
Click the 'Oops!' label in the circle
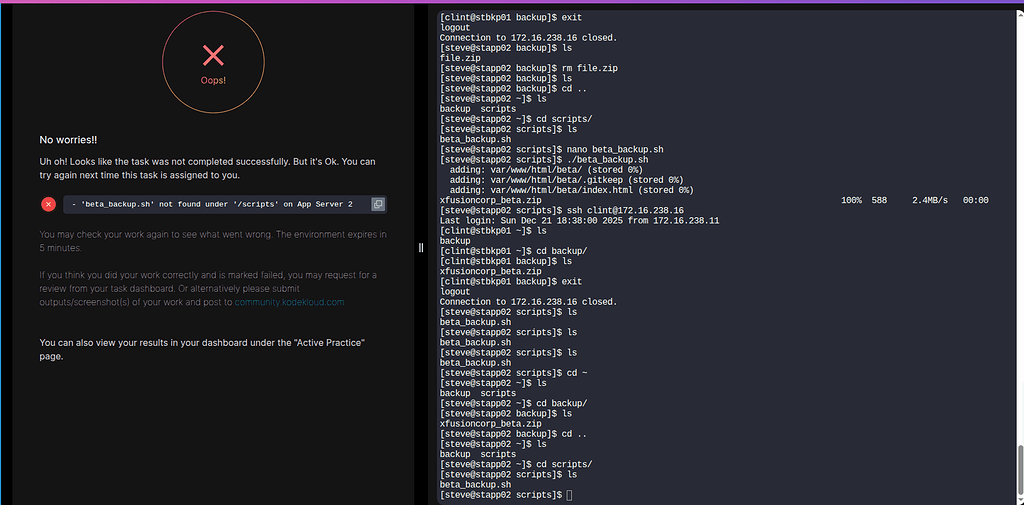tap(213, 79)
